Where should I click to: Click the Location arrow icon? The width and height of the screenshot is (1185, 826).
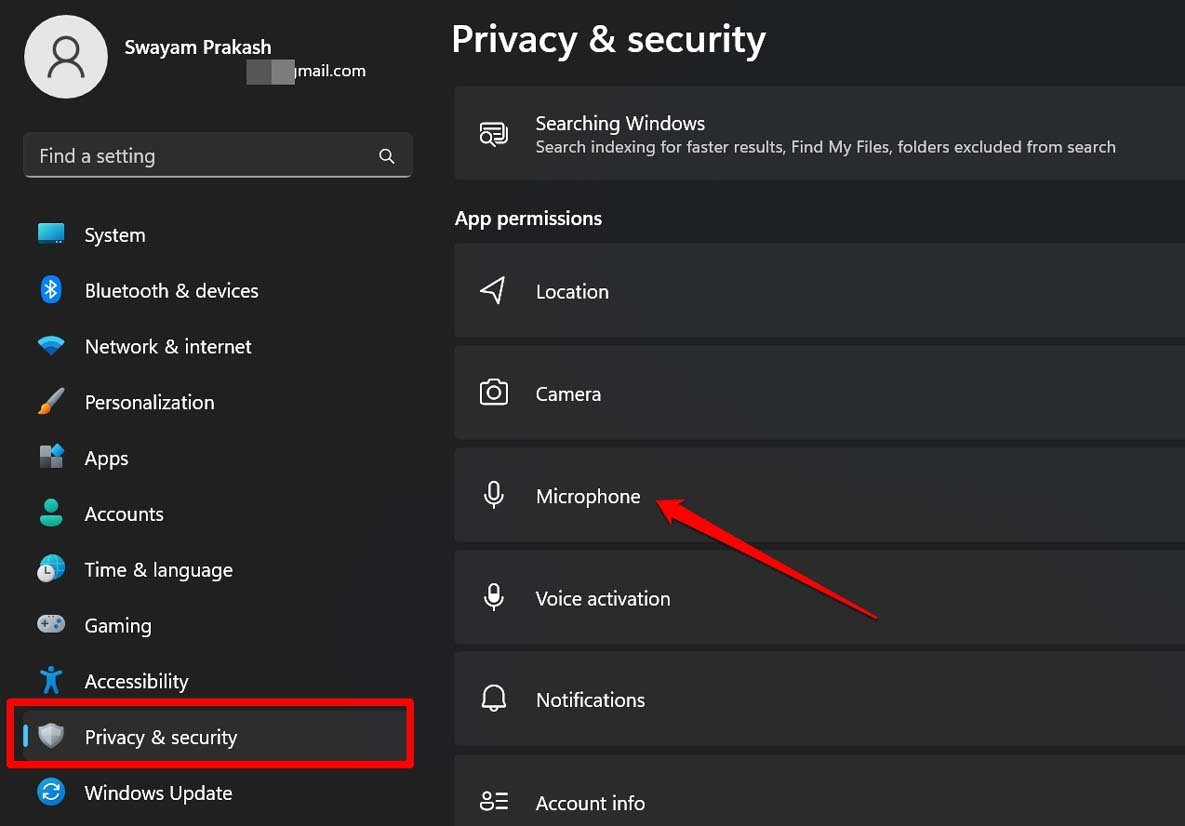(x=493, y=291)
